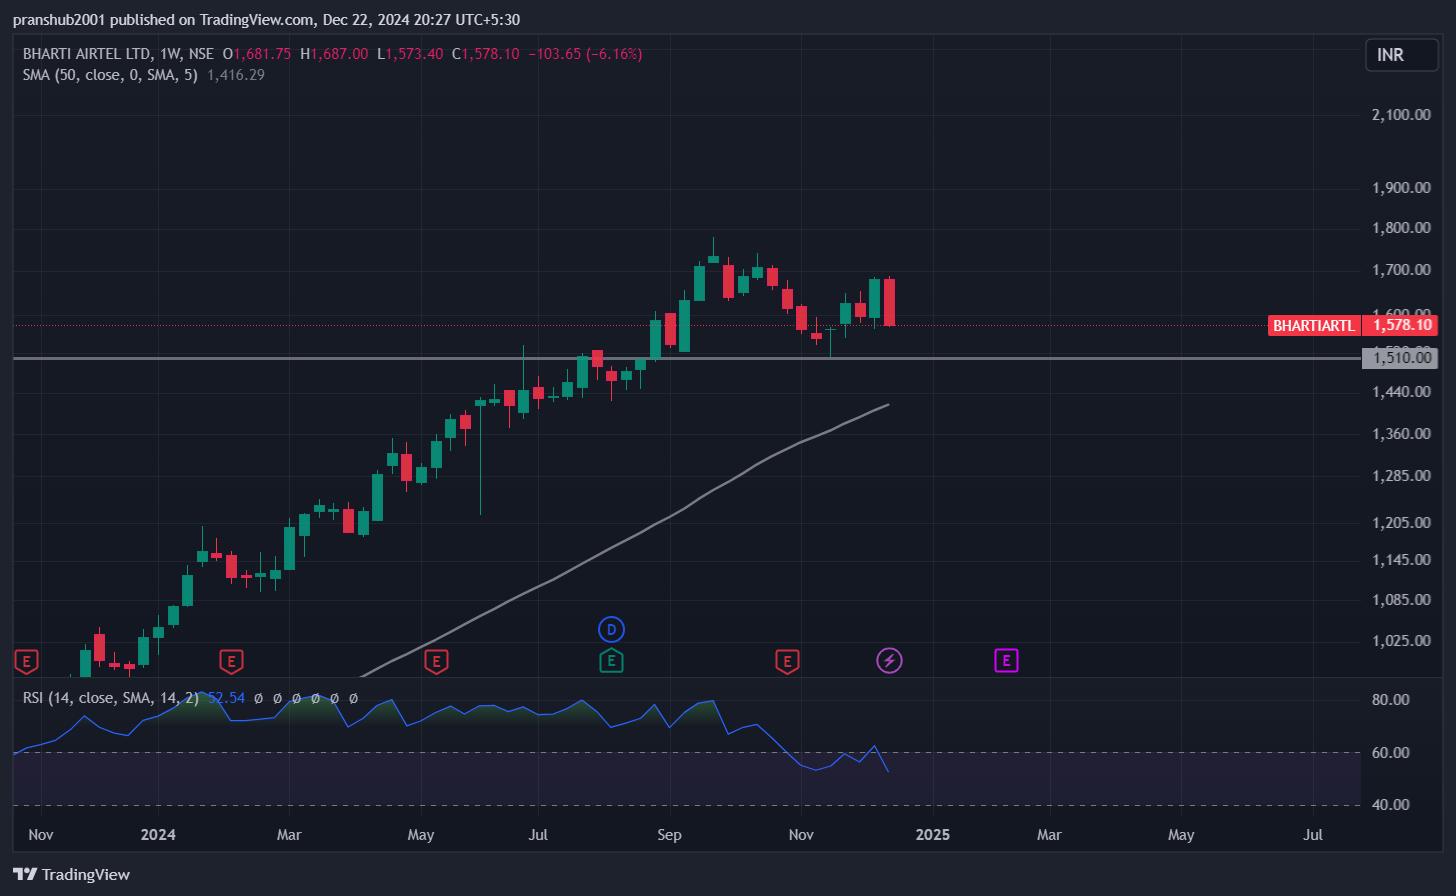
Task: Click the 1,285.00 price axis label
Action: 1401,476
